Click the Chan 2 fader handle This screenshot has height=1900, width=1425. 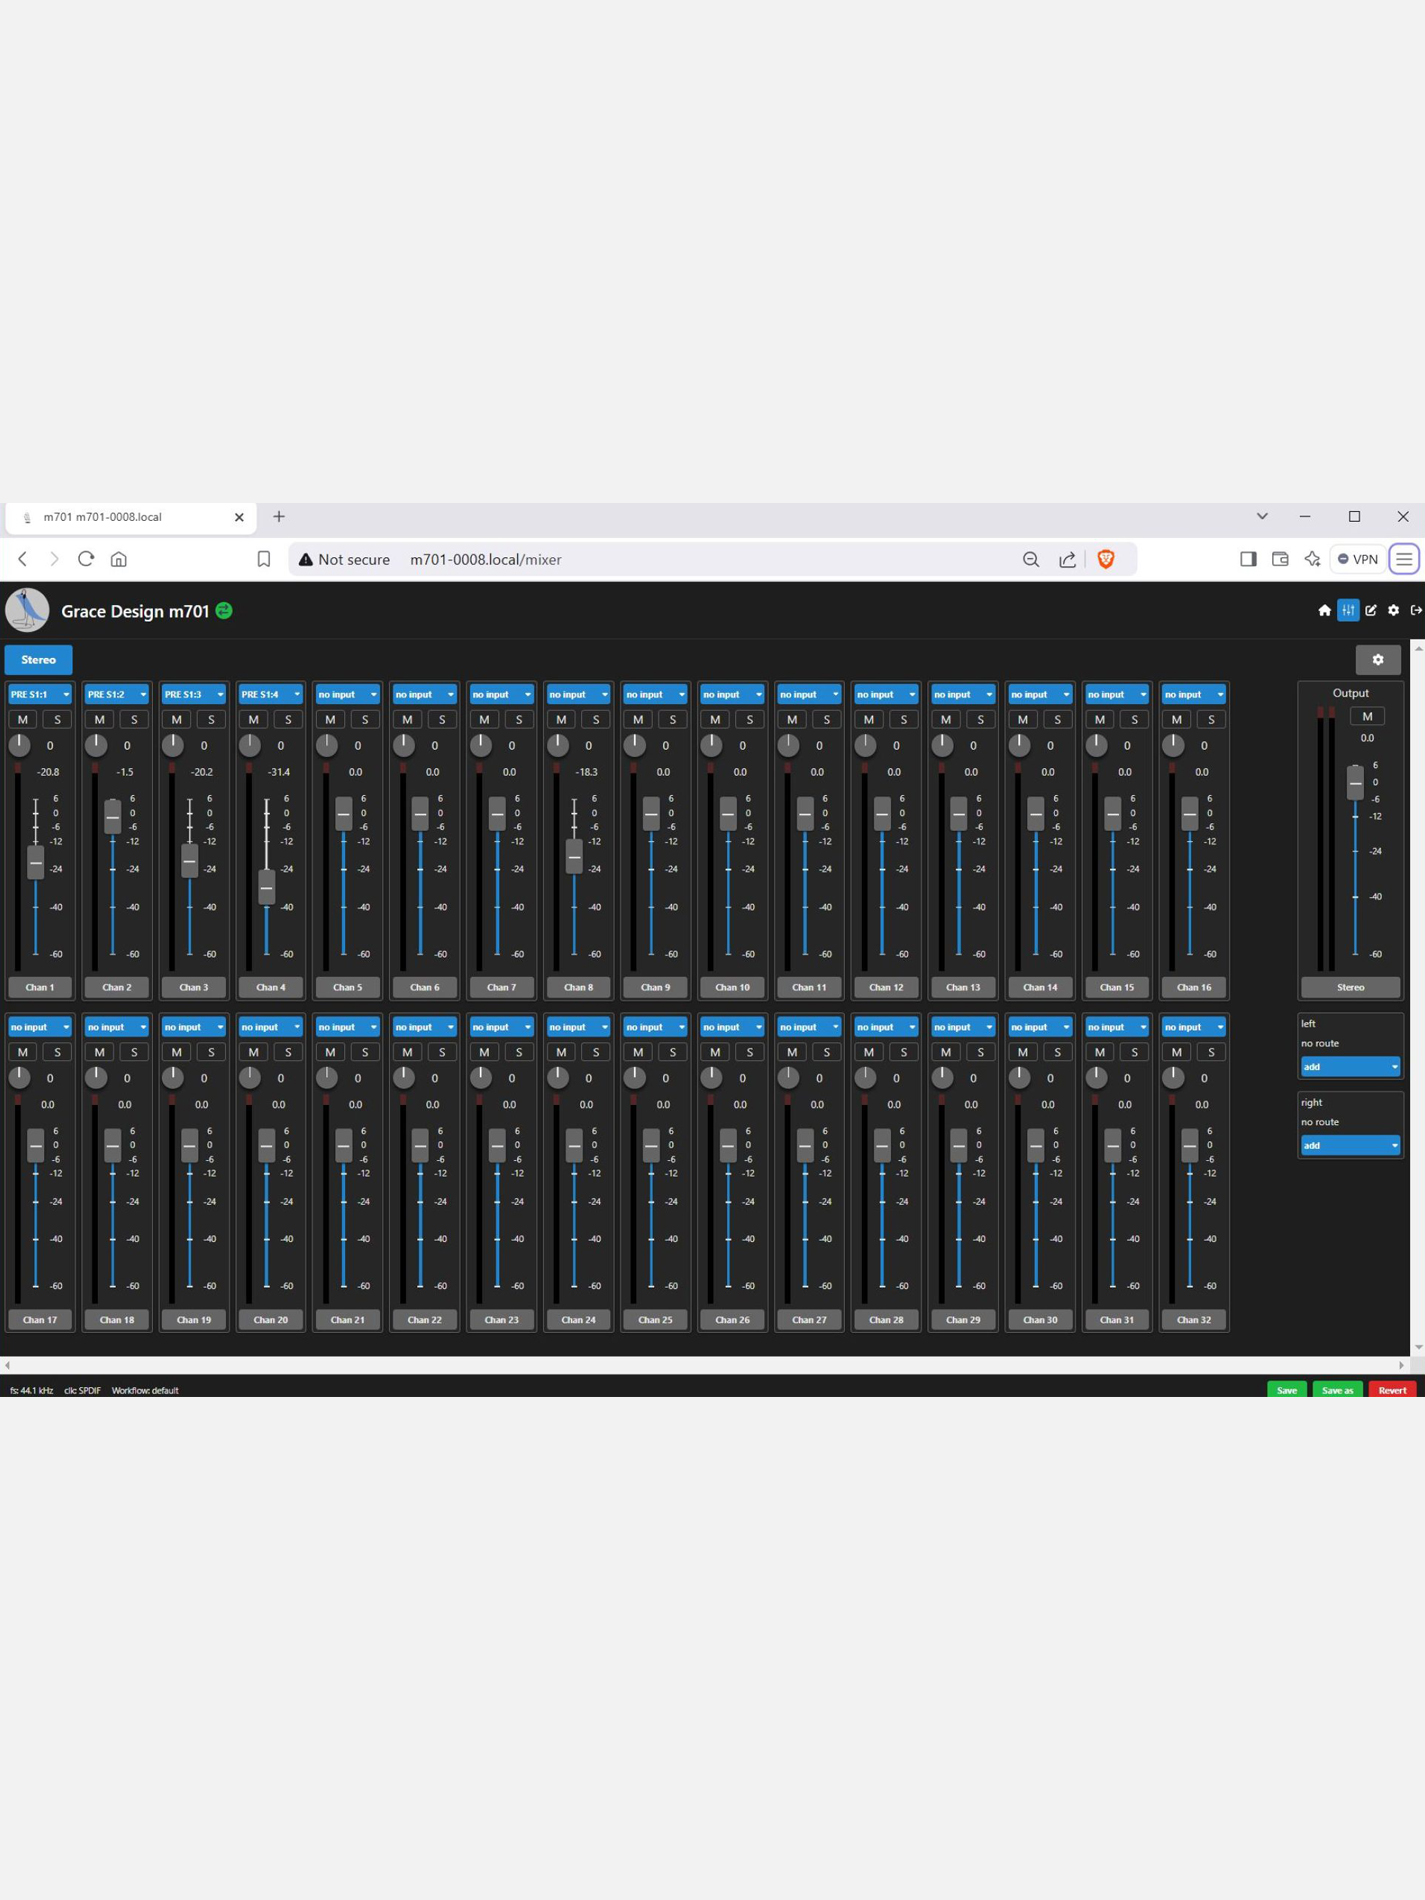(113, 817)
